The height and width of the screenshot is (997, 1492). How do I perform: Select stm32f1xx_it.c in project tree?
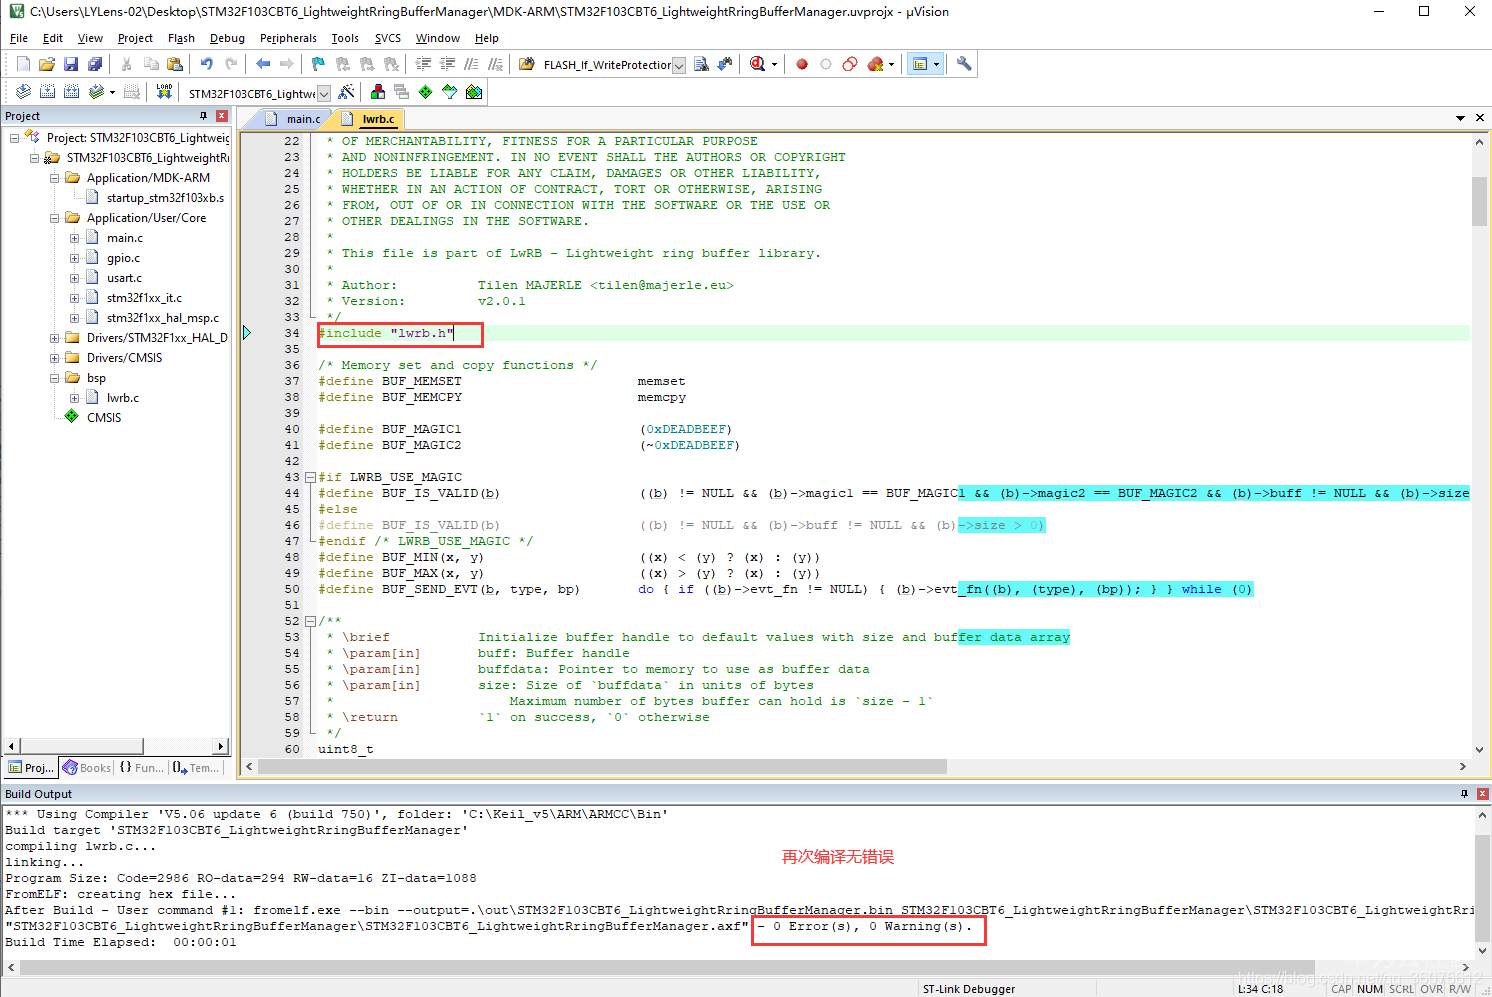point(135,298)
